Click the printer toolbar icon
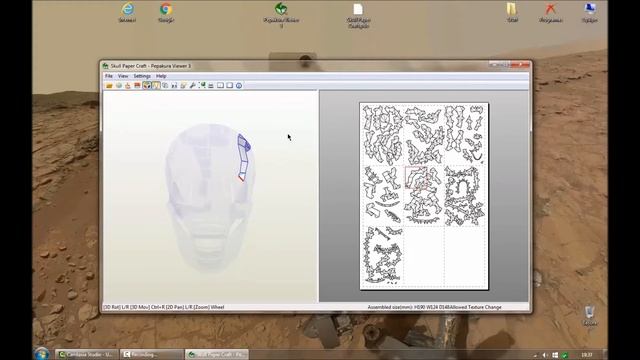Image resolution: width=640 pixels, height=360 pixels. point(211,85)
